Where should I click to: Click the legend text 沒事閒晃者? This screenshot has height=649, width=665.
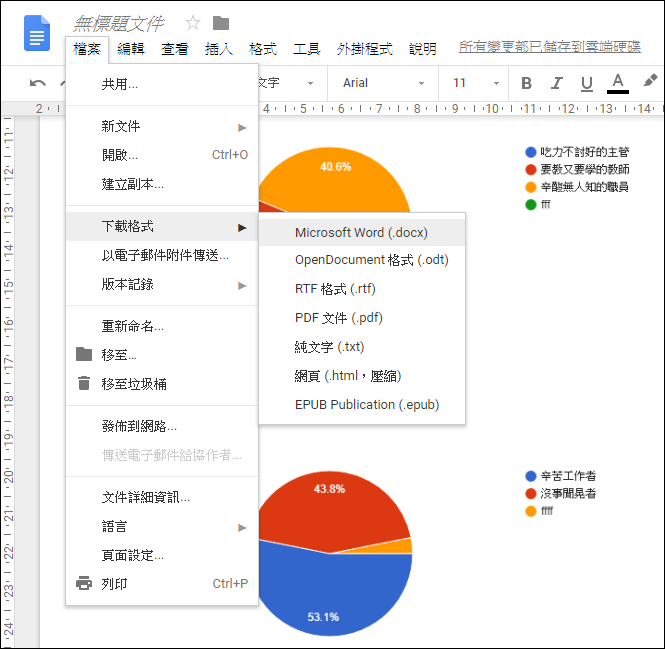point(568,494)
